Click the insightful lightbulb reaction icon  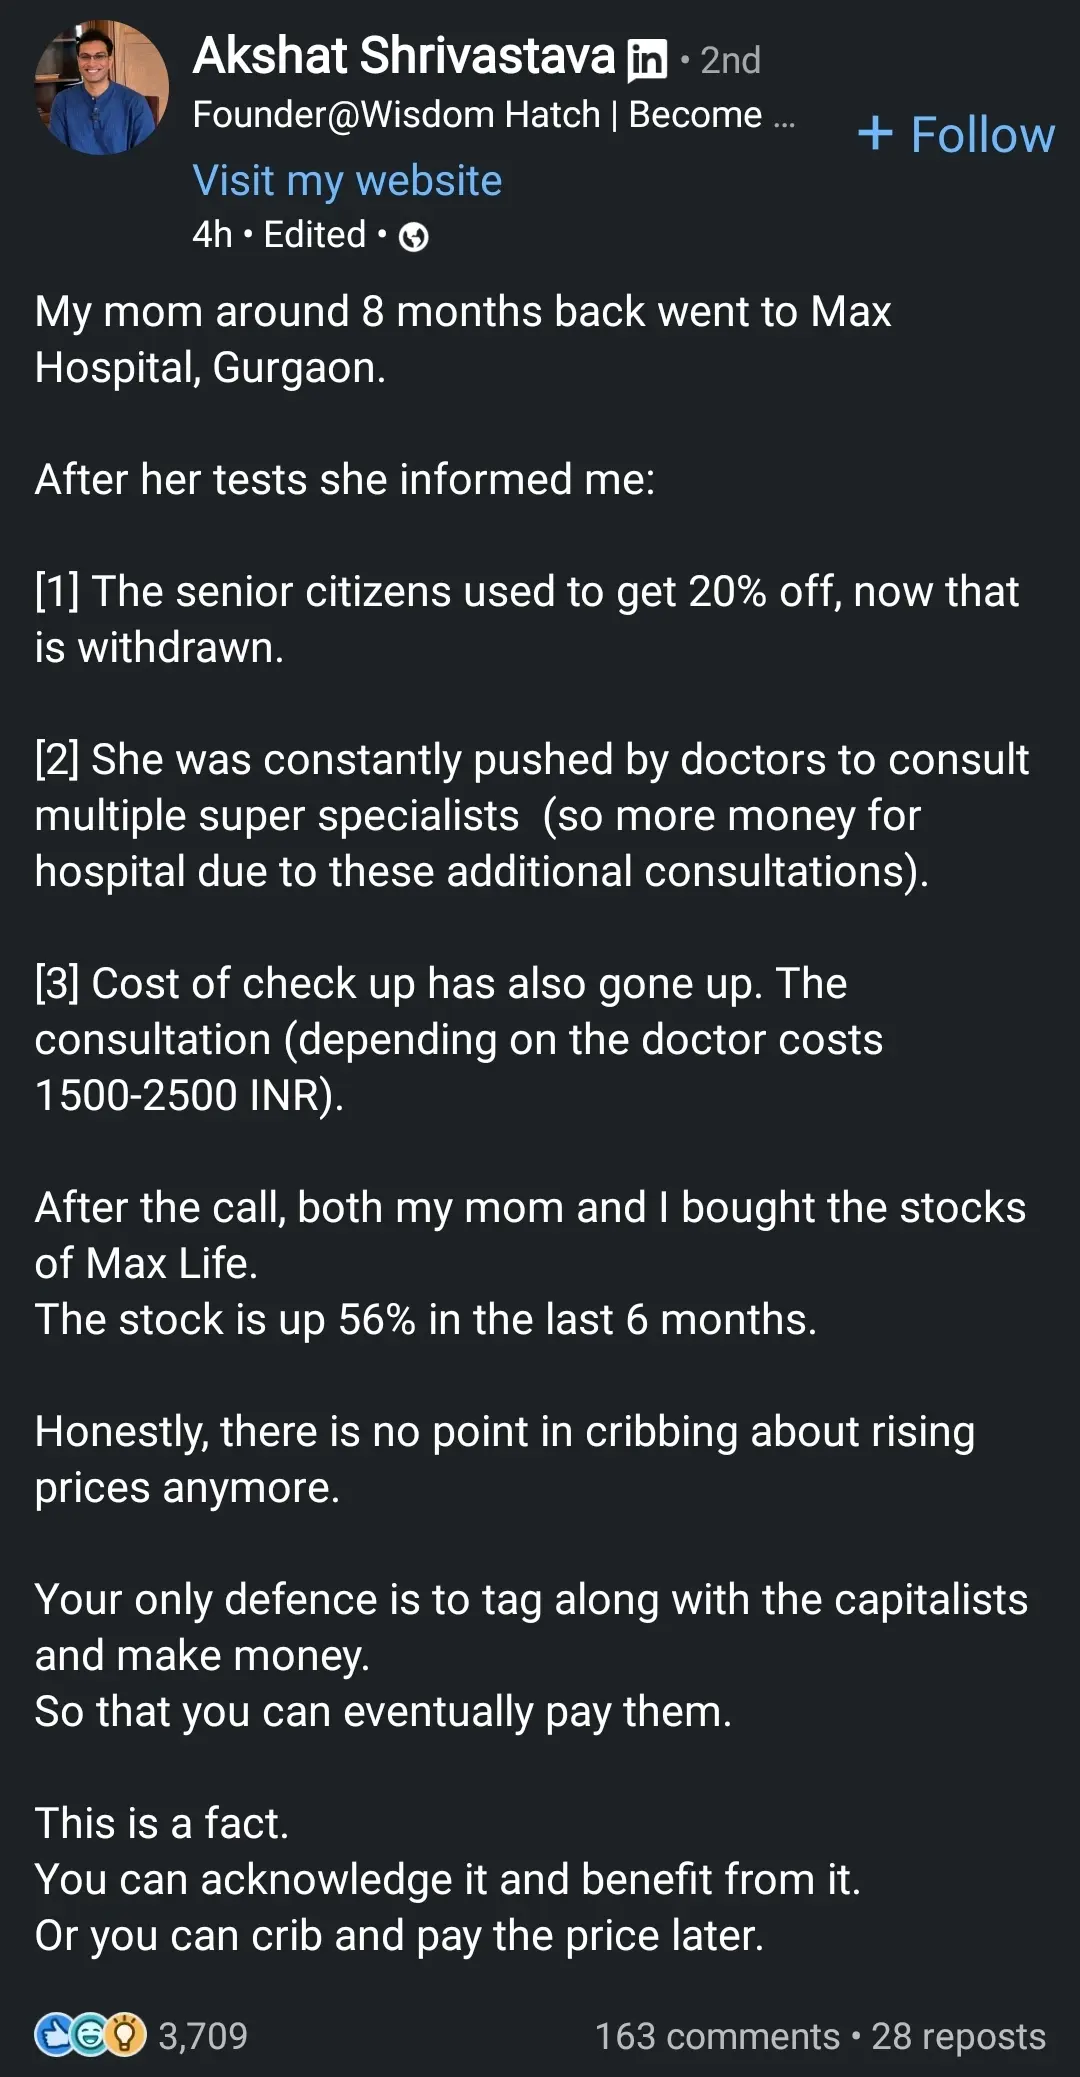pyautogui.click(x=126, y=2035)
